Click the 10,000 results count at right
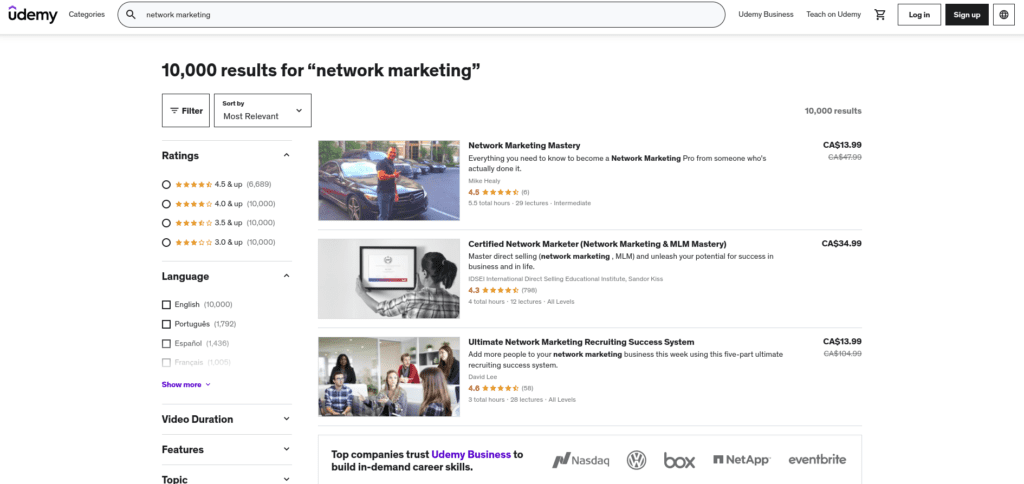The width and height of the screenshot is (1024, 484). pyautogui.click(x=833, y=111)
